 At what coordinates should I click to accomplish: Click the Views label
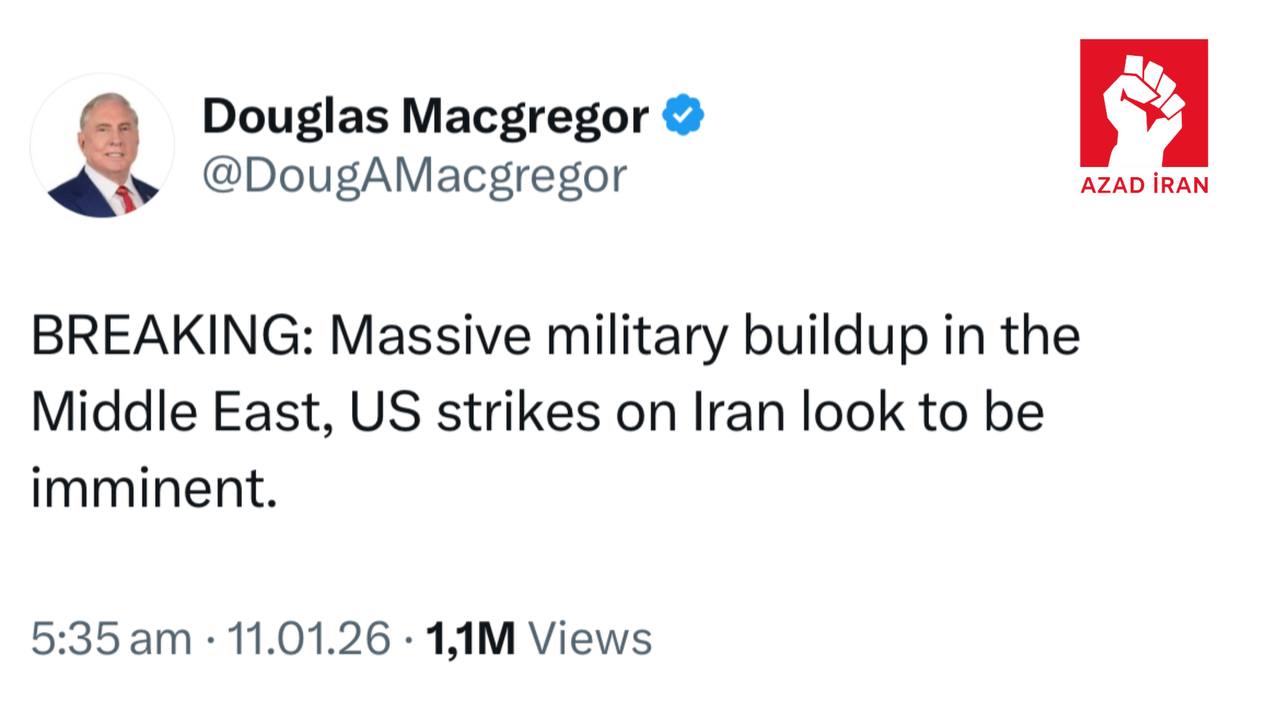pyautogui.click(x=589, y=638)
